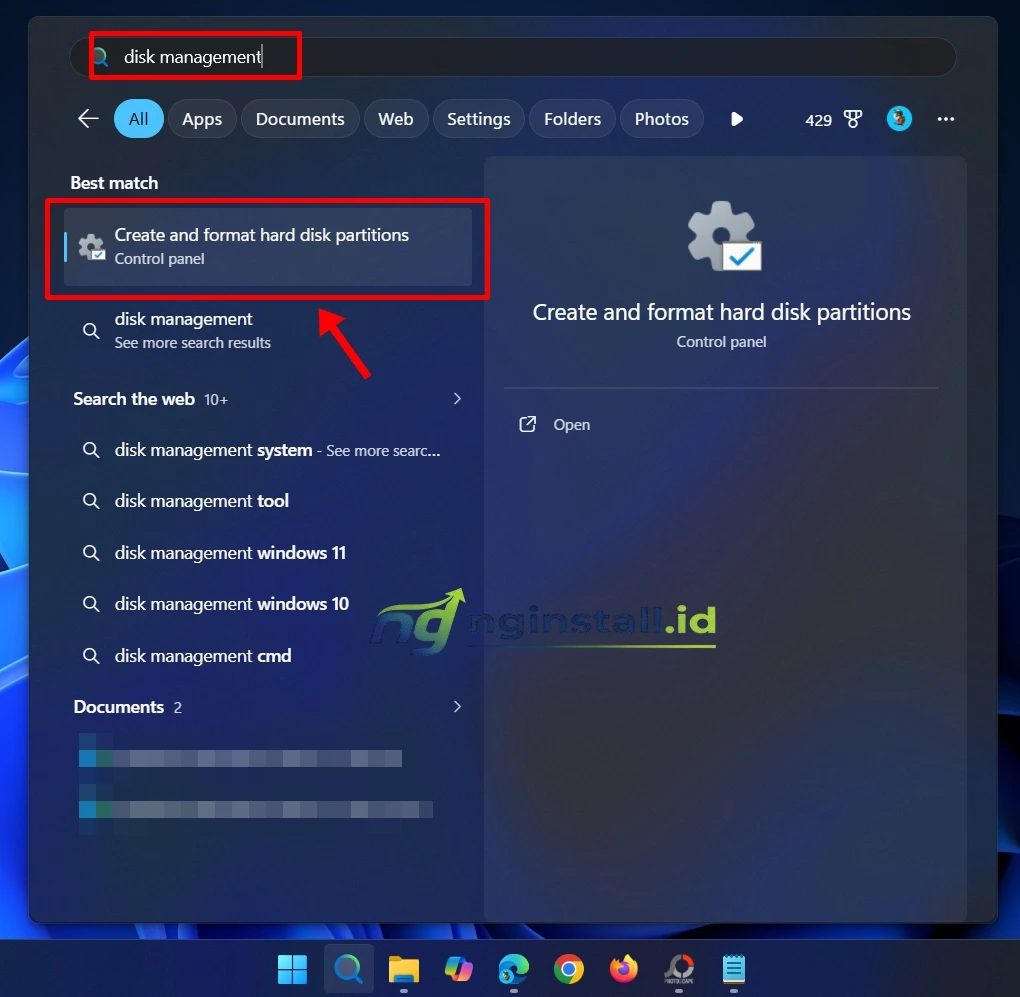The height and width of the screenshot is (997, 1020).
Task: Click the Search icon on taskbar
Action: pos(349,969)
